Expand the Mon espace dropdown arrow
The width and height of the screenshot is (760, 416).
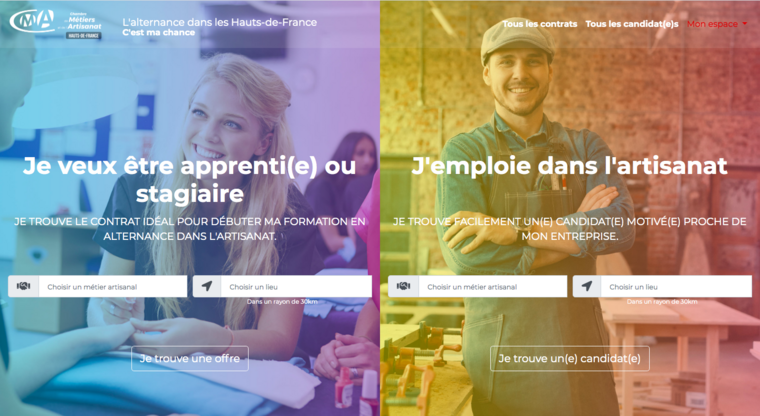tap(745, 24)
